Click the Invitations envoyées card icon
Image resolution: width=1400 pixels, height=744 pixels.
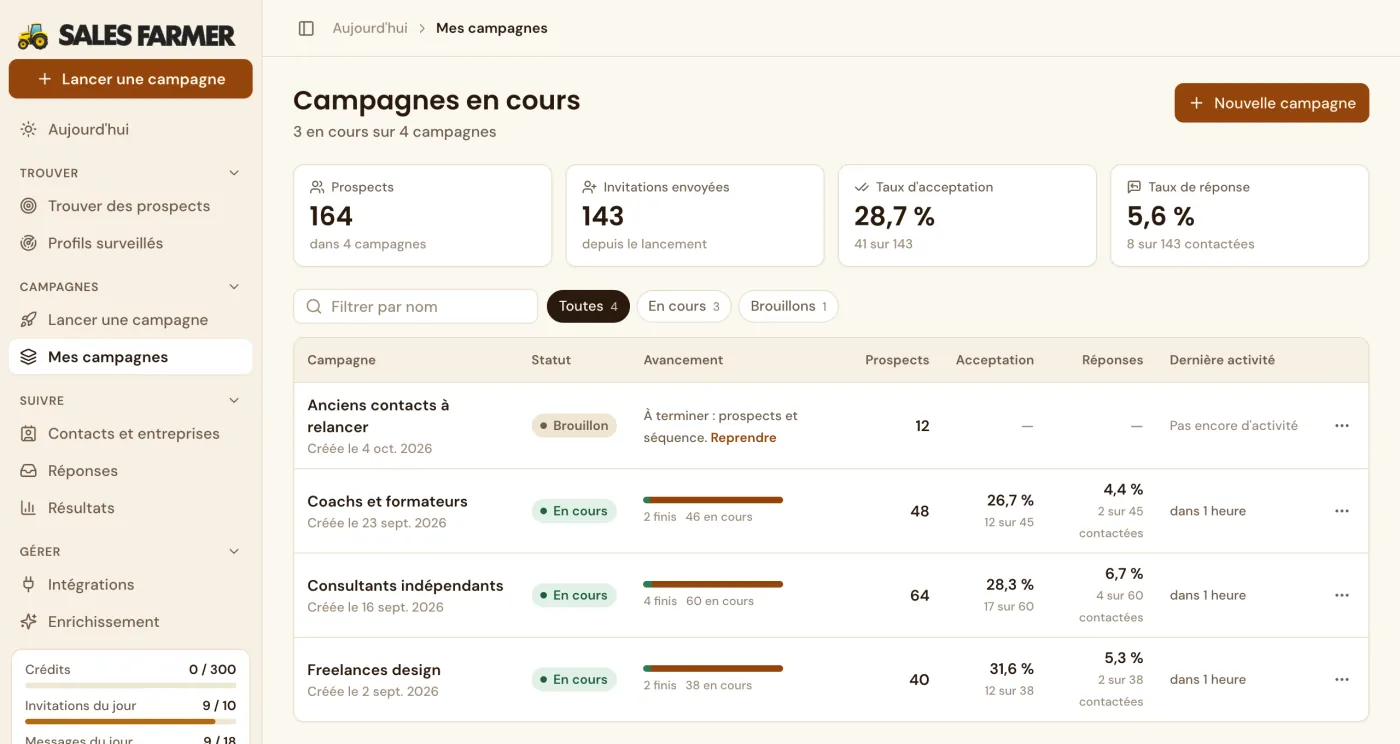(590, 187)
